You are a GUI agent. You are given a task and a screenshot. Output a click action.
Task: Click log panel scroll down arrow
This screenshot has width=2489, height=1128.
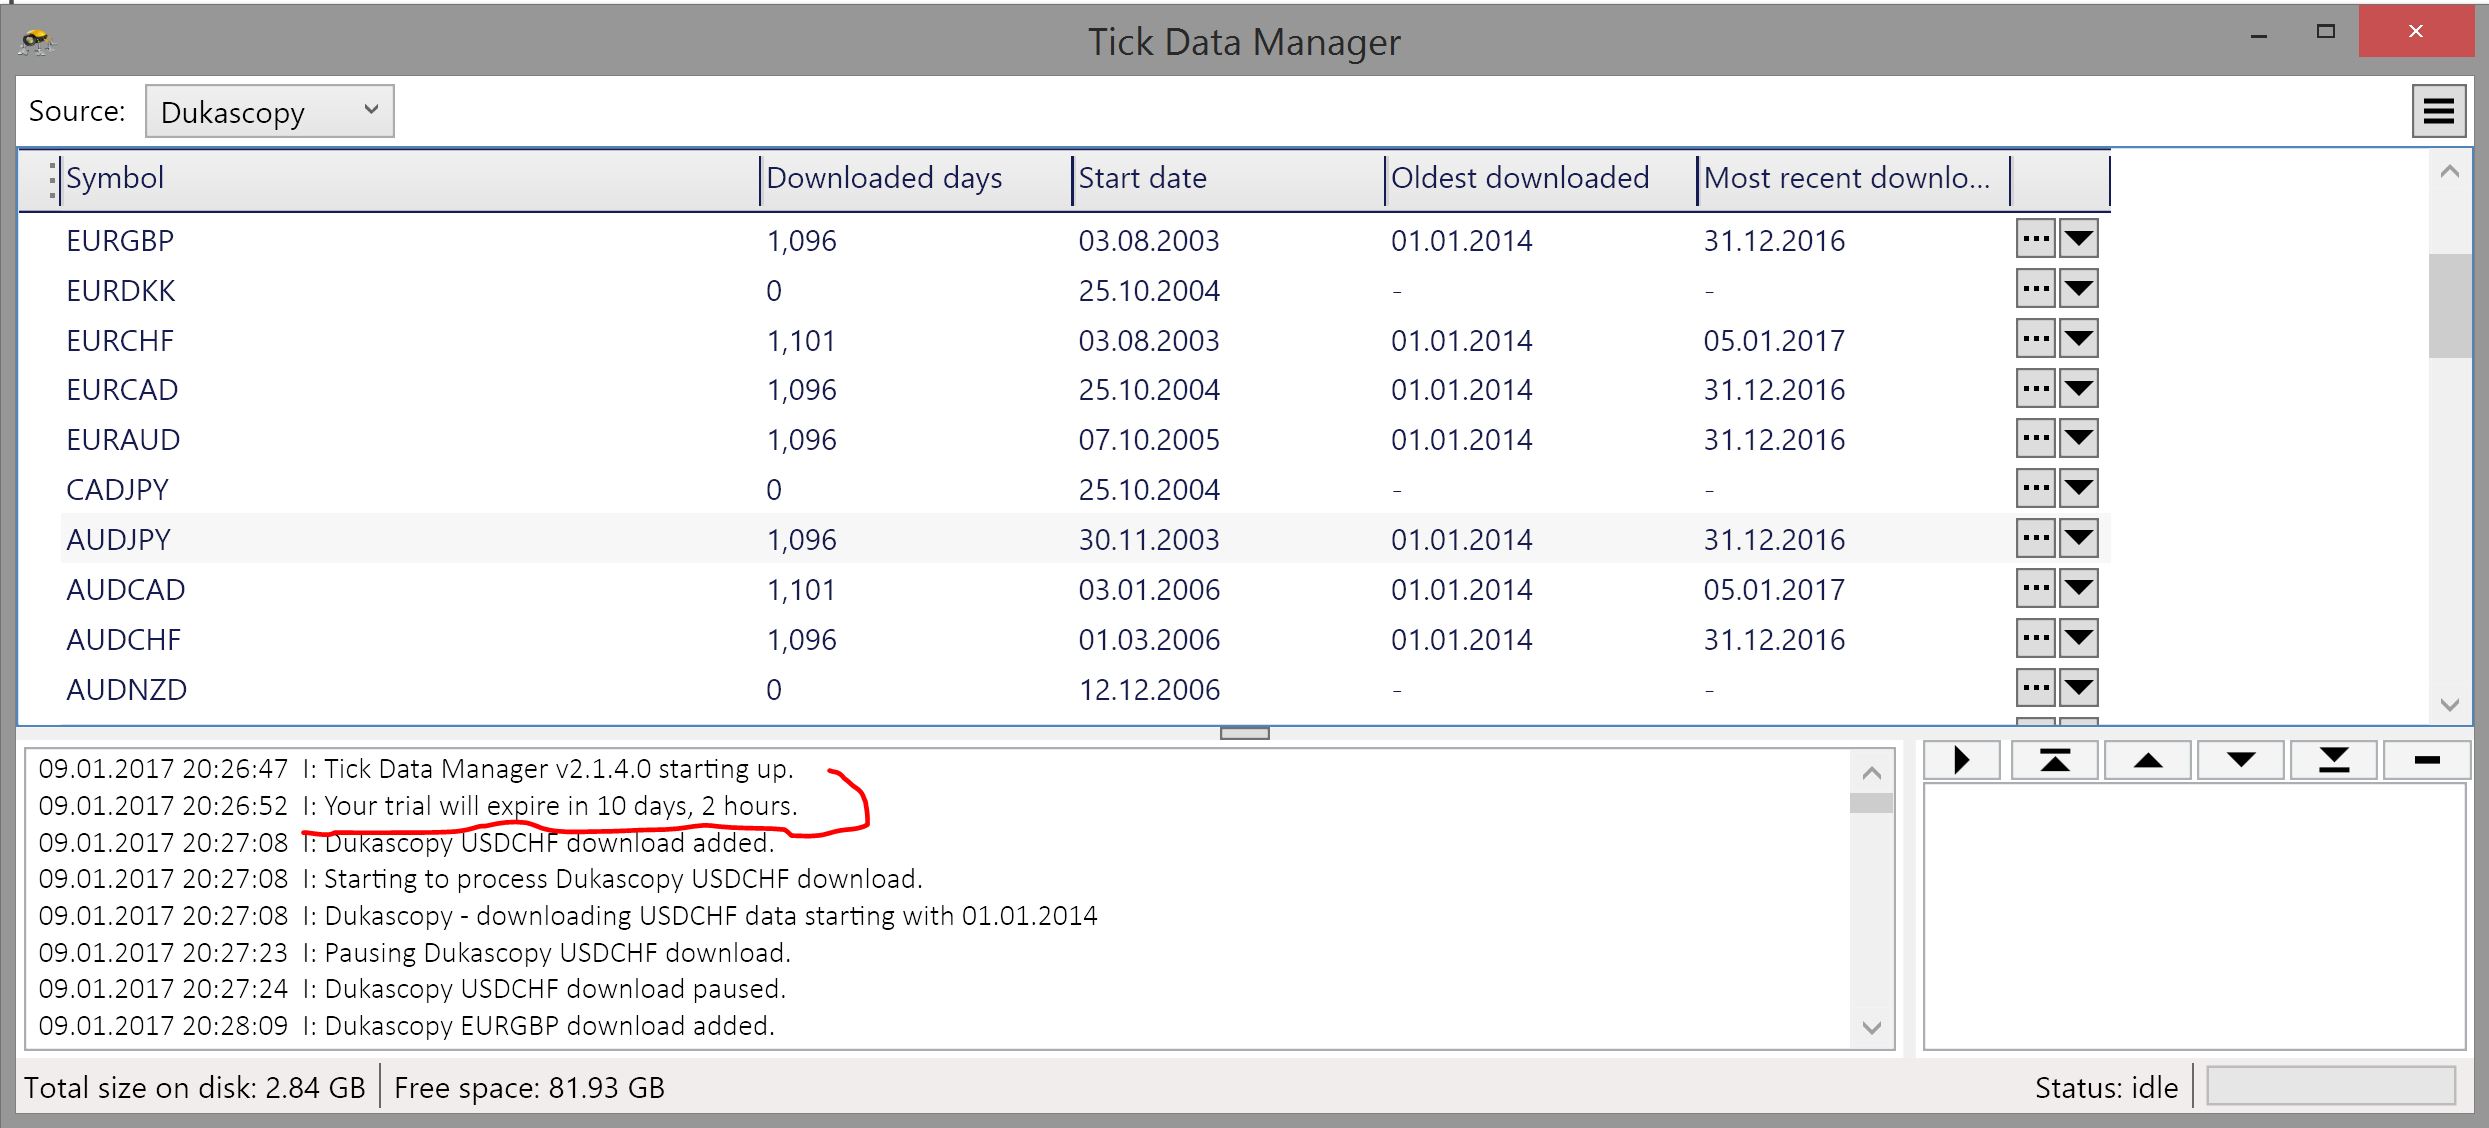point(1872,1027)
